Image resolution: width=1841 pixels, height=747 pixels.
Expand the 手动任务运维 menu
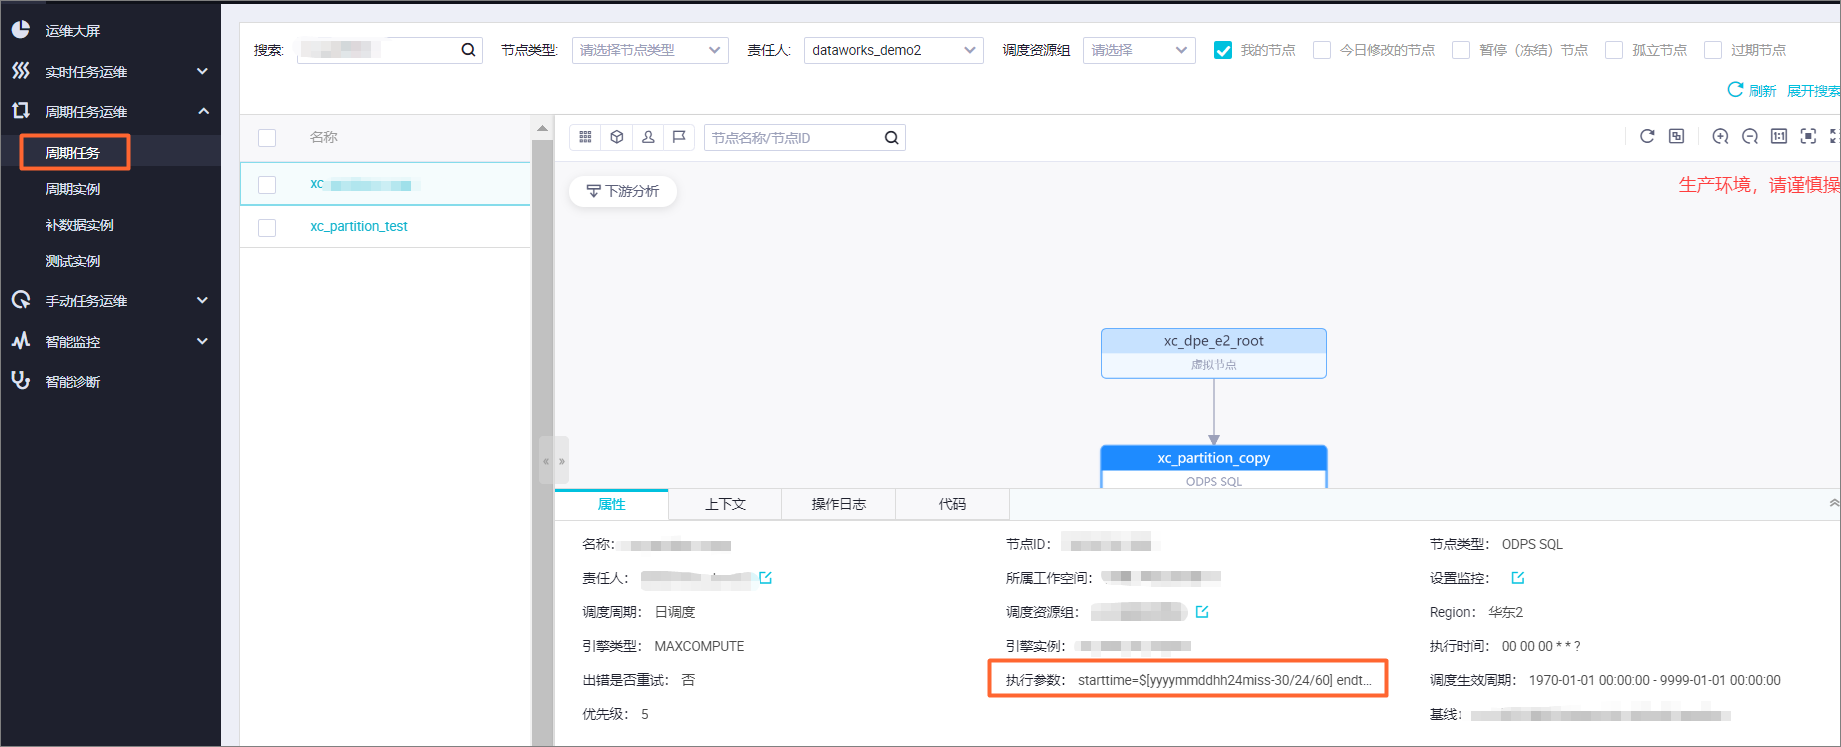click(202, 300)
